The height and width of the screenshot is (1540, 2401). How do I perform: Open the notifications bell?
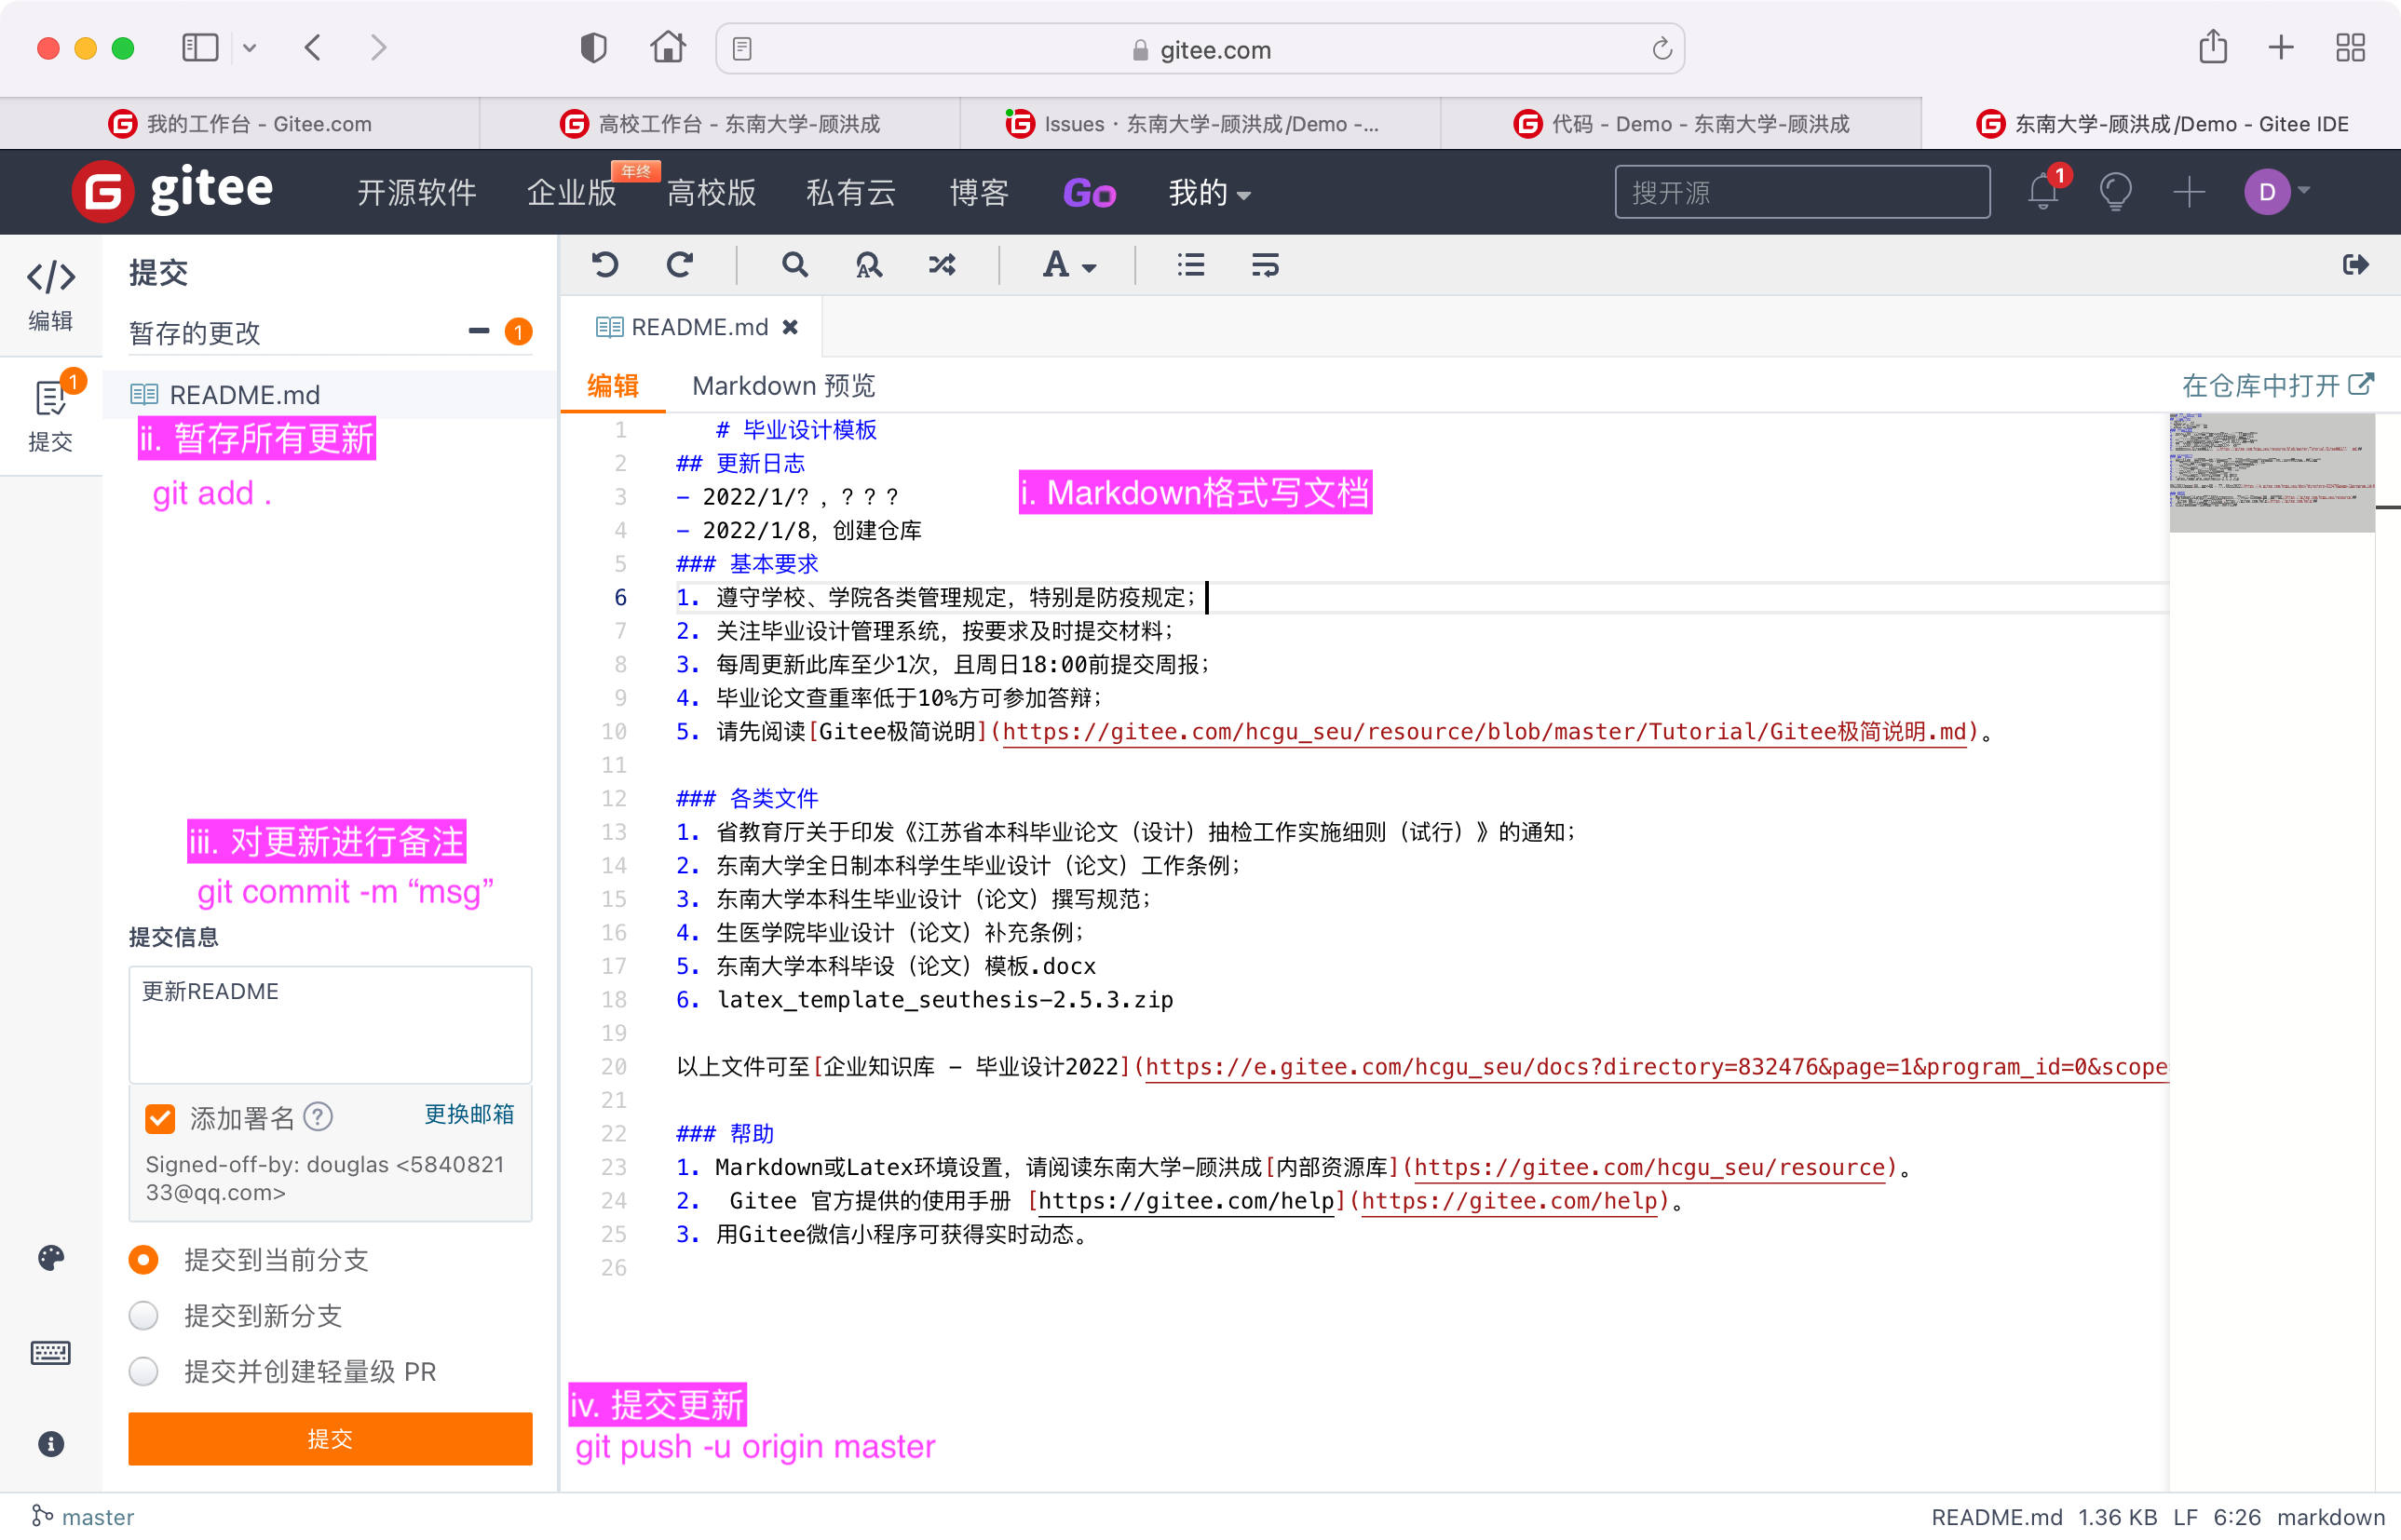coord(2044,191)
